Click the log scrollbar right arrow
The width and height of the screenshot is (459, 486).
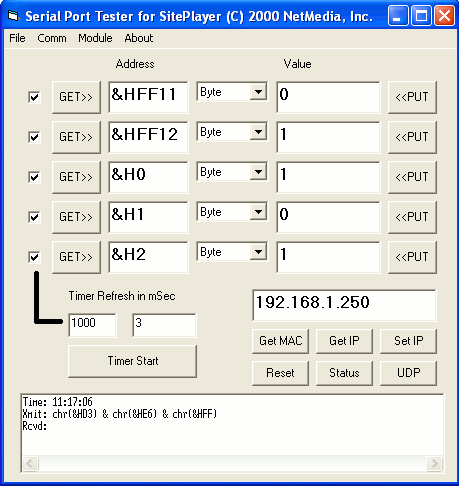click(435, 463)
